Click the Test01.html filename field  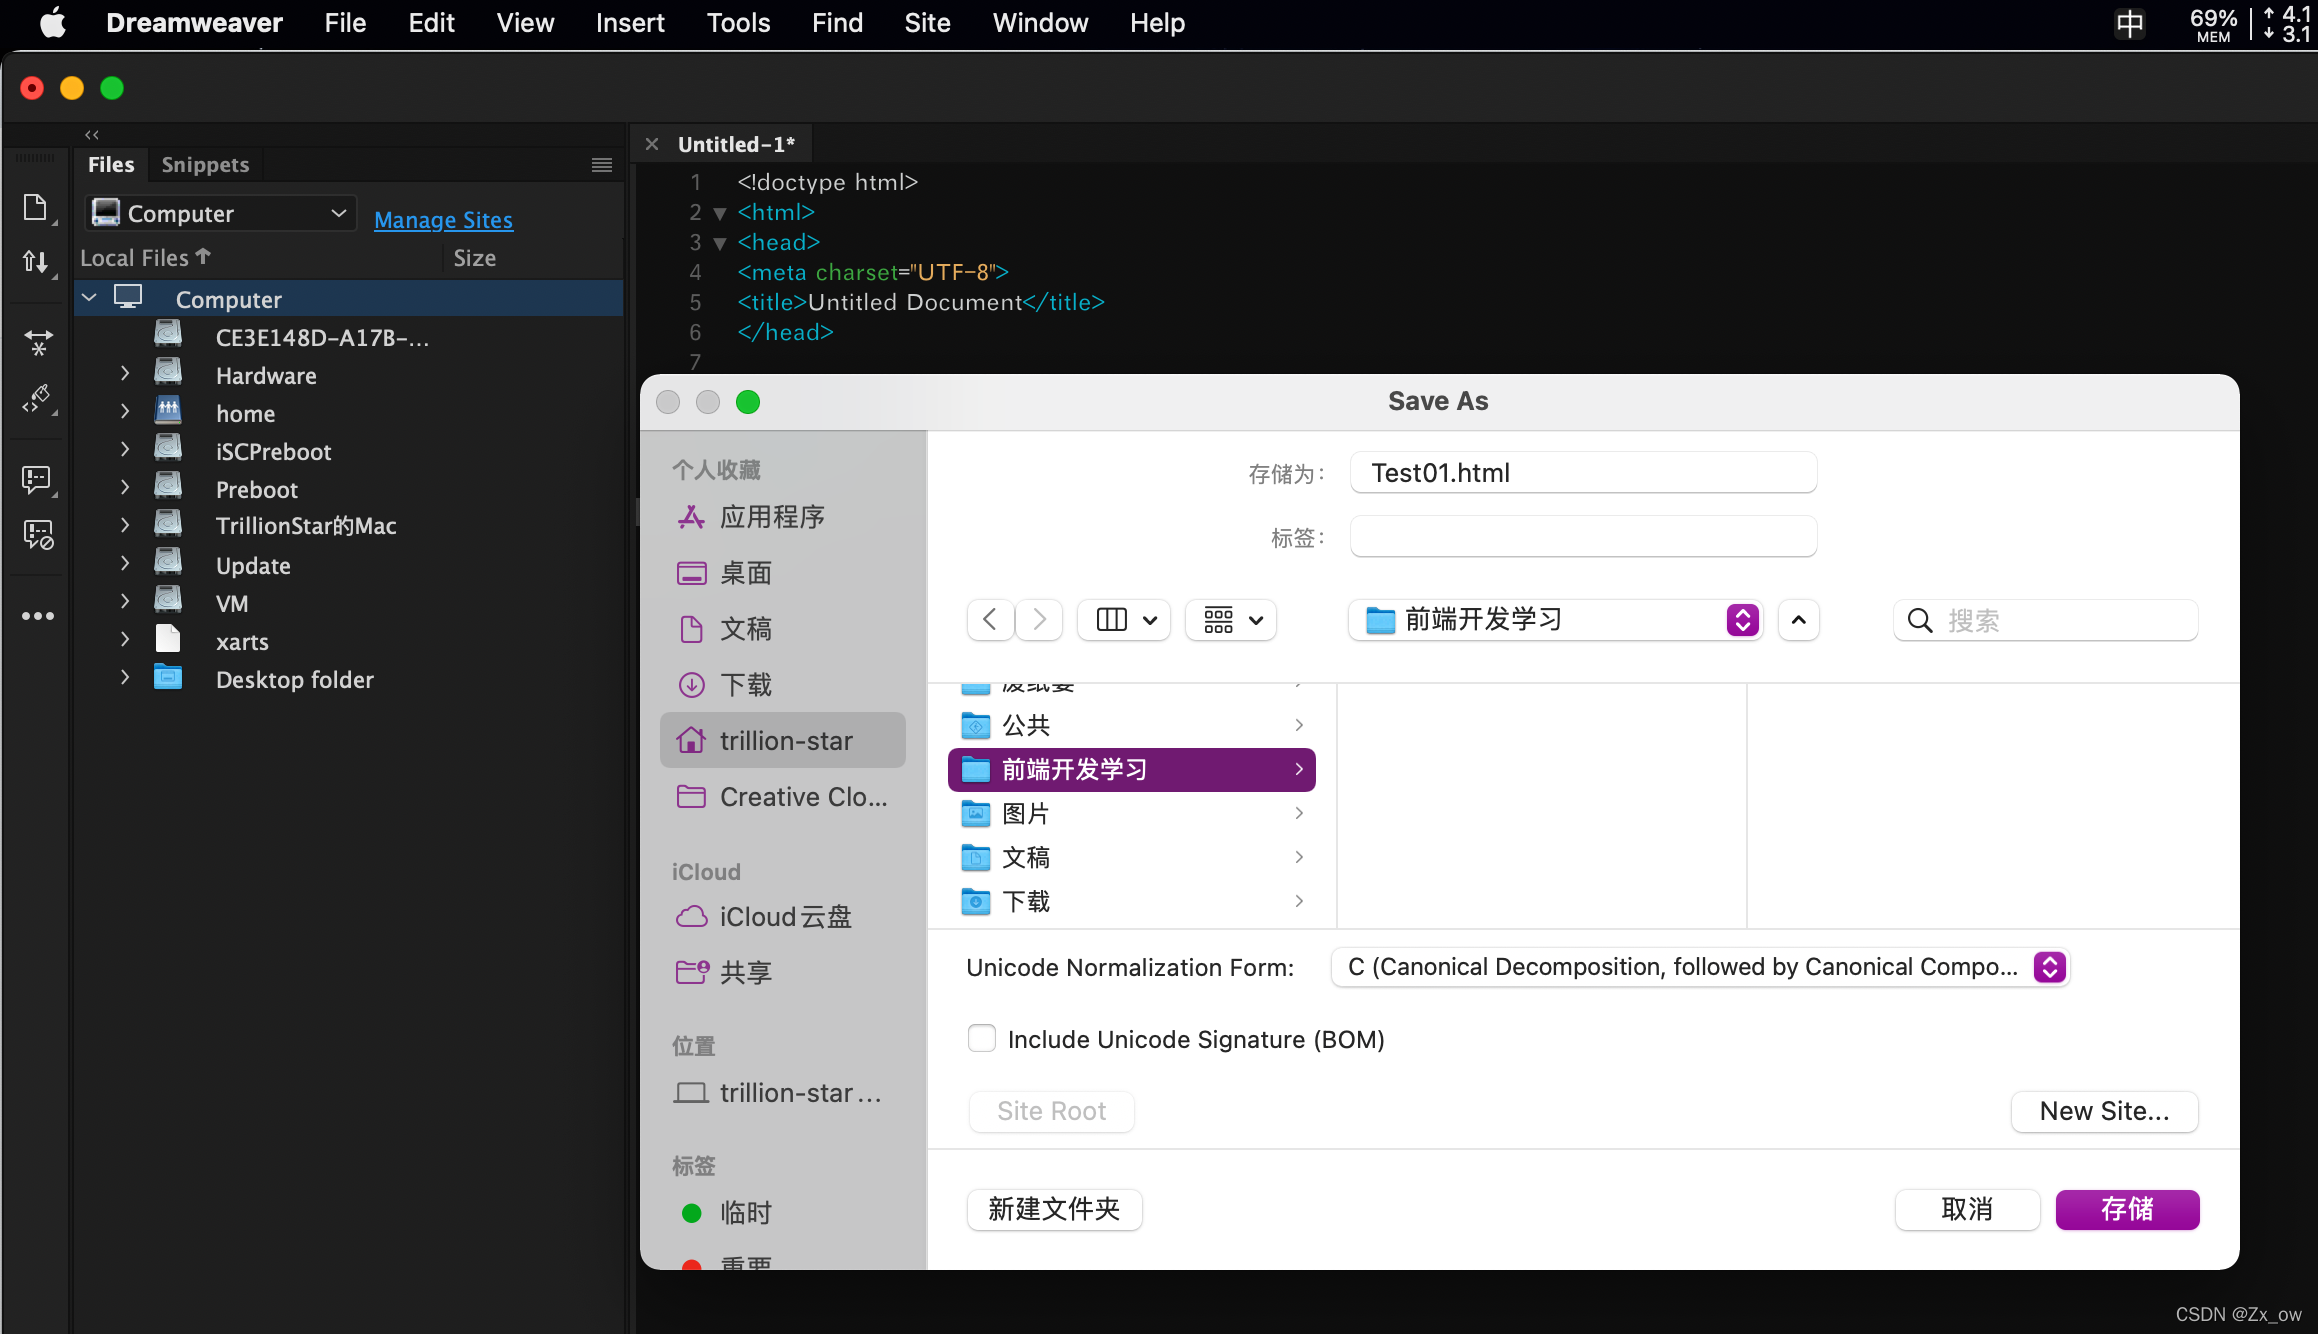pos(1582,473)
